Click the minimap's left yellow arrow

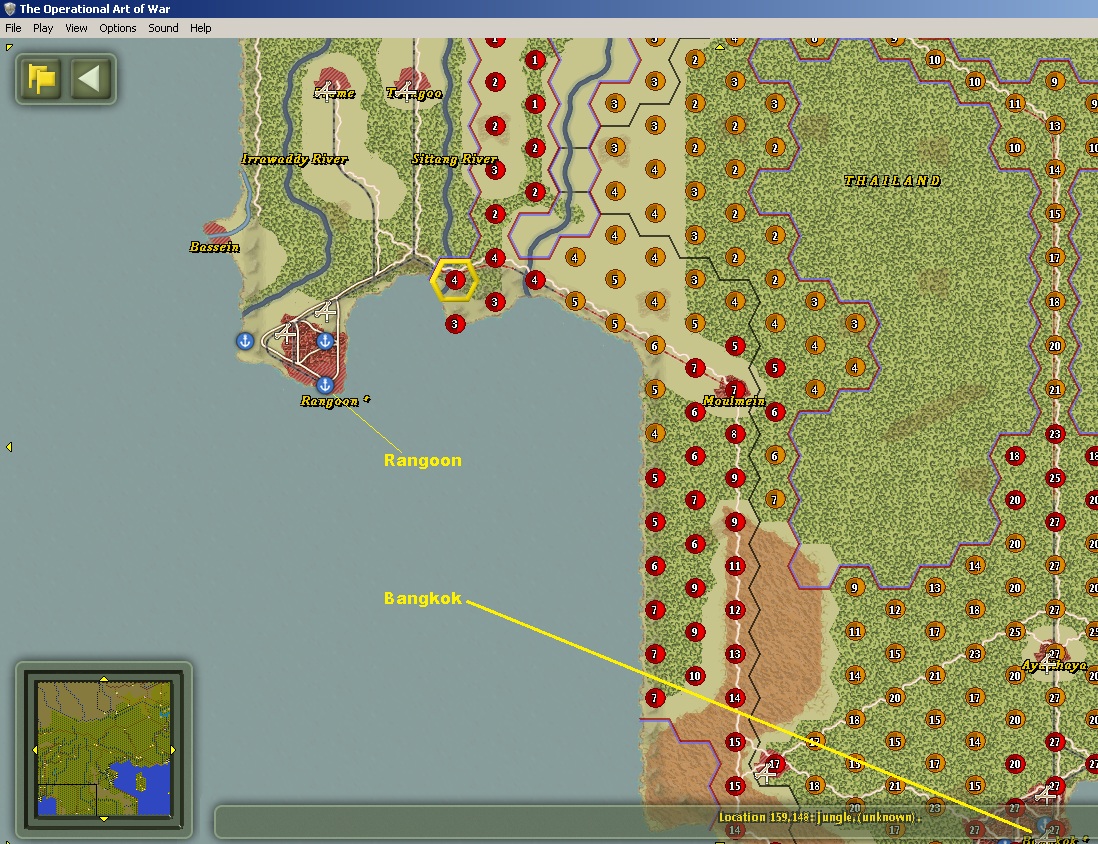35,750
